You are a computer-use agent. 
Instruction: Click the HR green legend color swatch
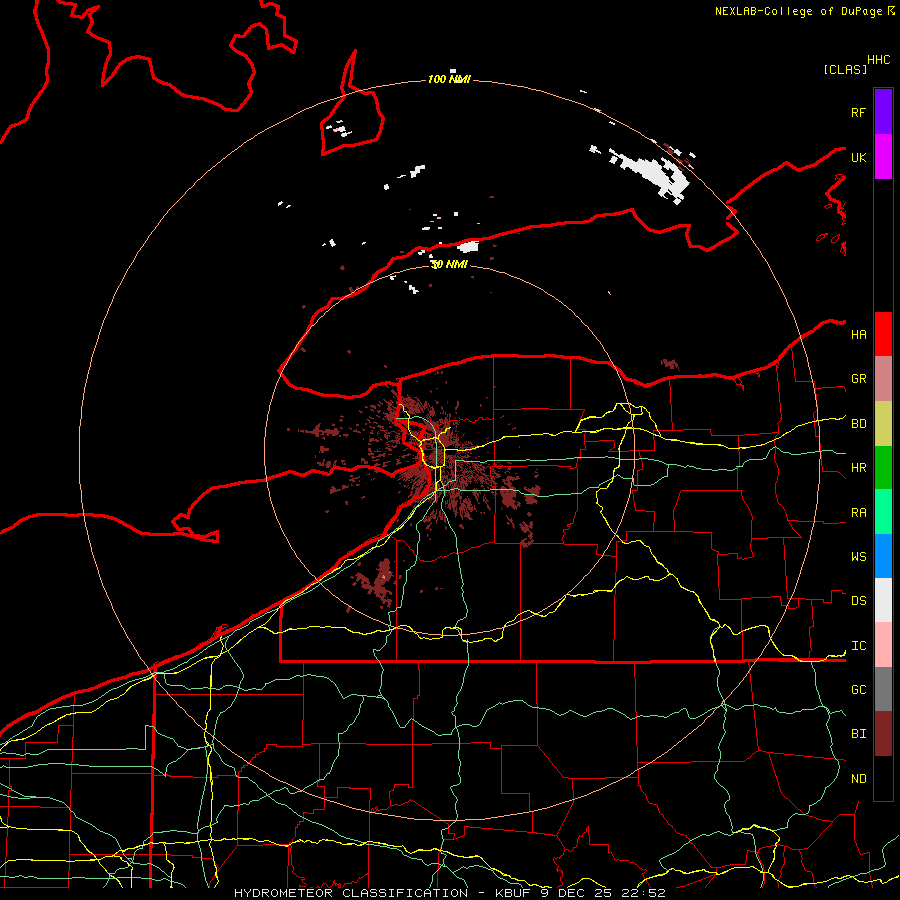point(883,468)
